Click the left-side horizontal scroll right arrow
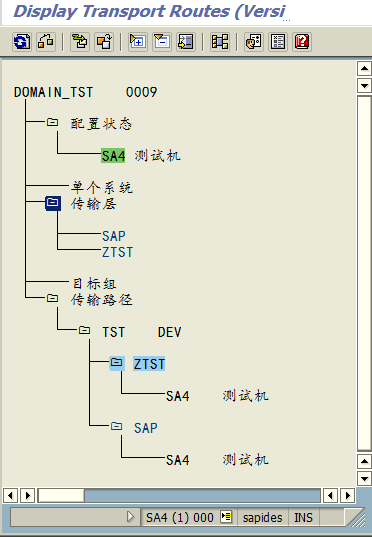 click(27, 495)
